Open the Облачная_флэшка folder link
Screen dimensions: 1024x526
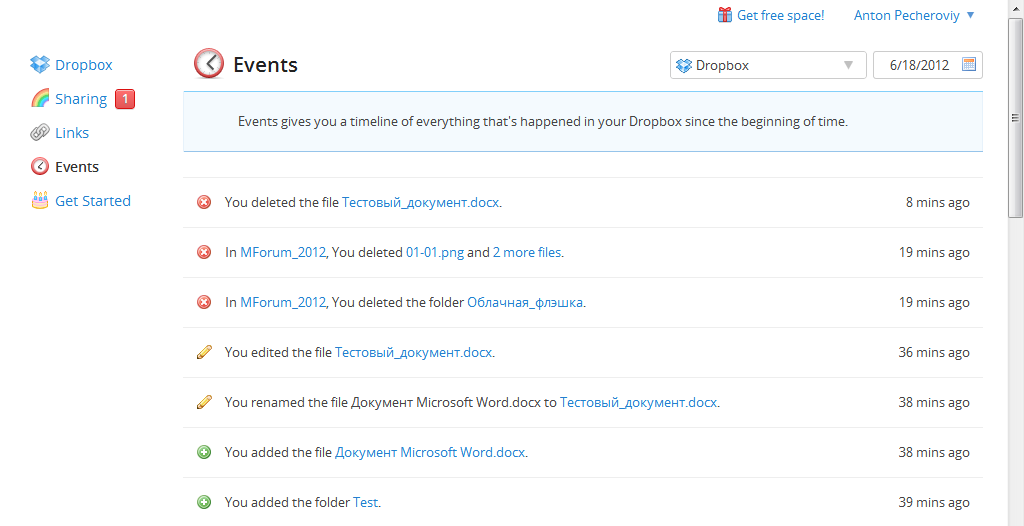point(524,303)
